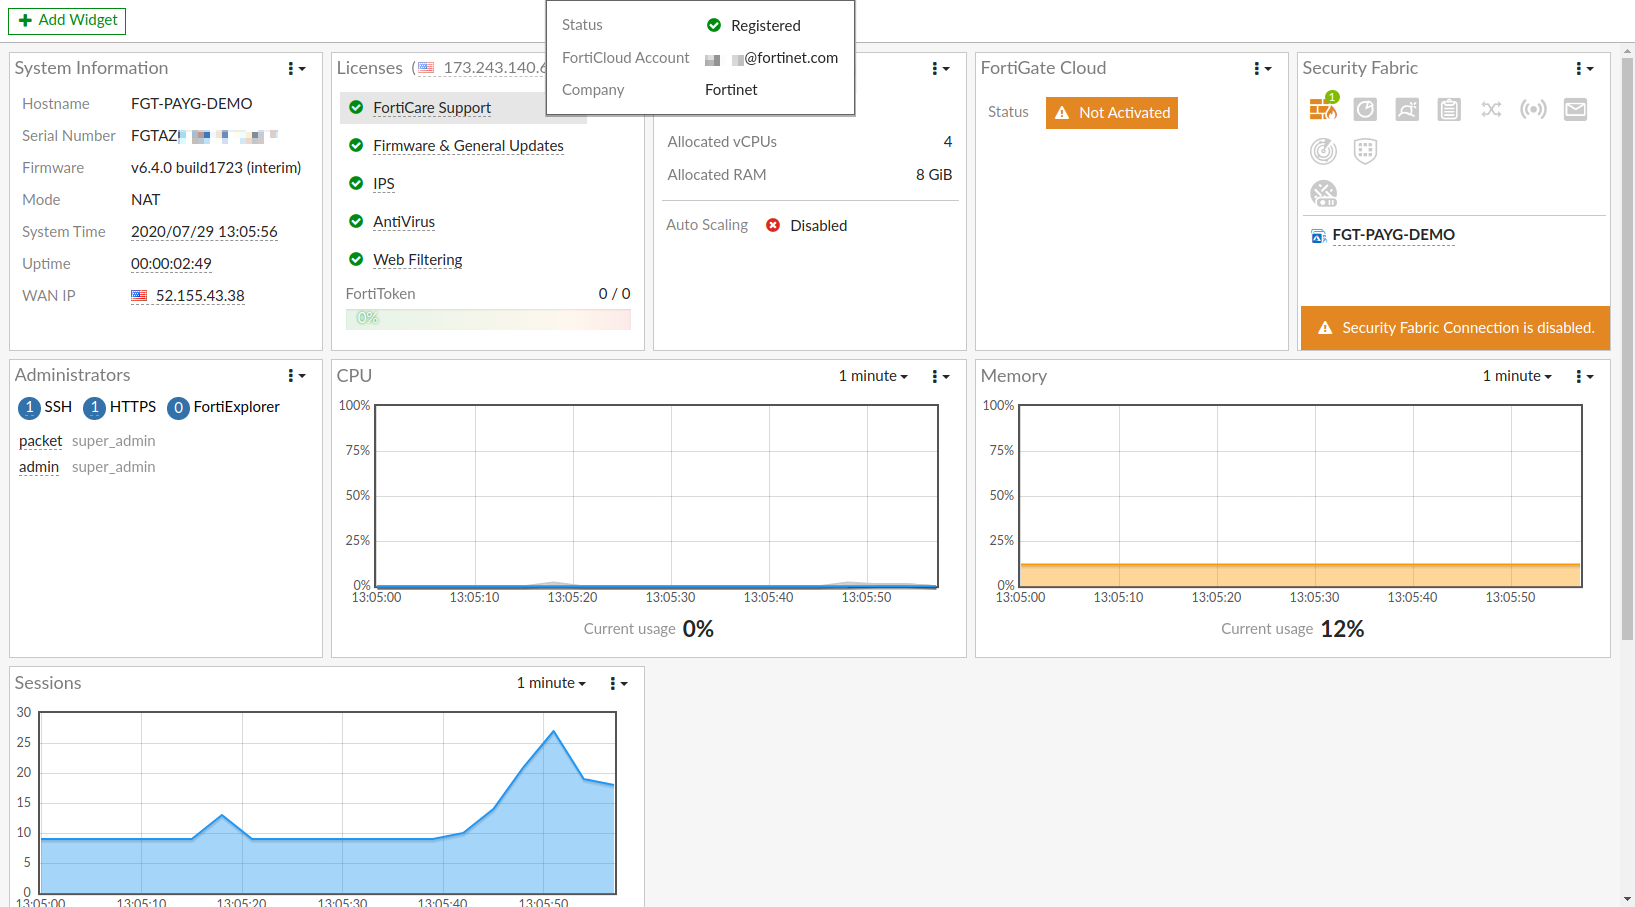This screenshot has height=907, width=1635.
Task: Click the Add Widget button
Action: pyautogui.click(x=67, y=20)
